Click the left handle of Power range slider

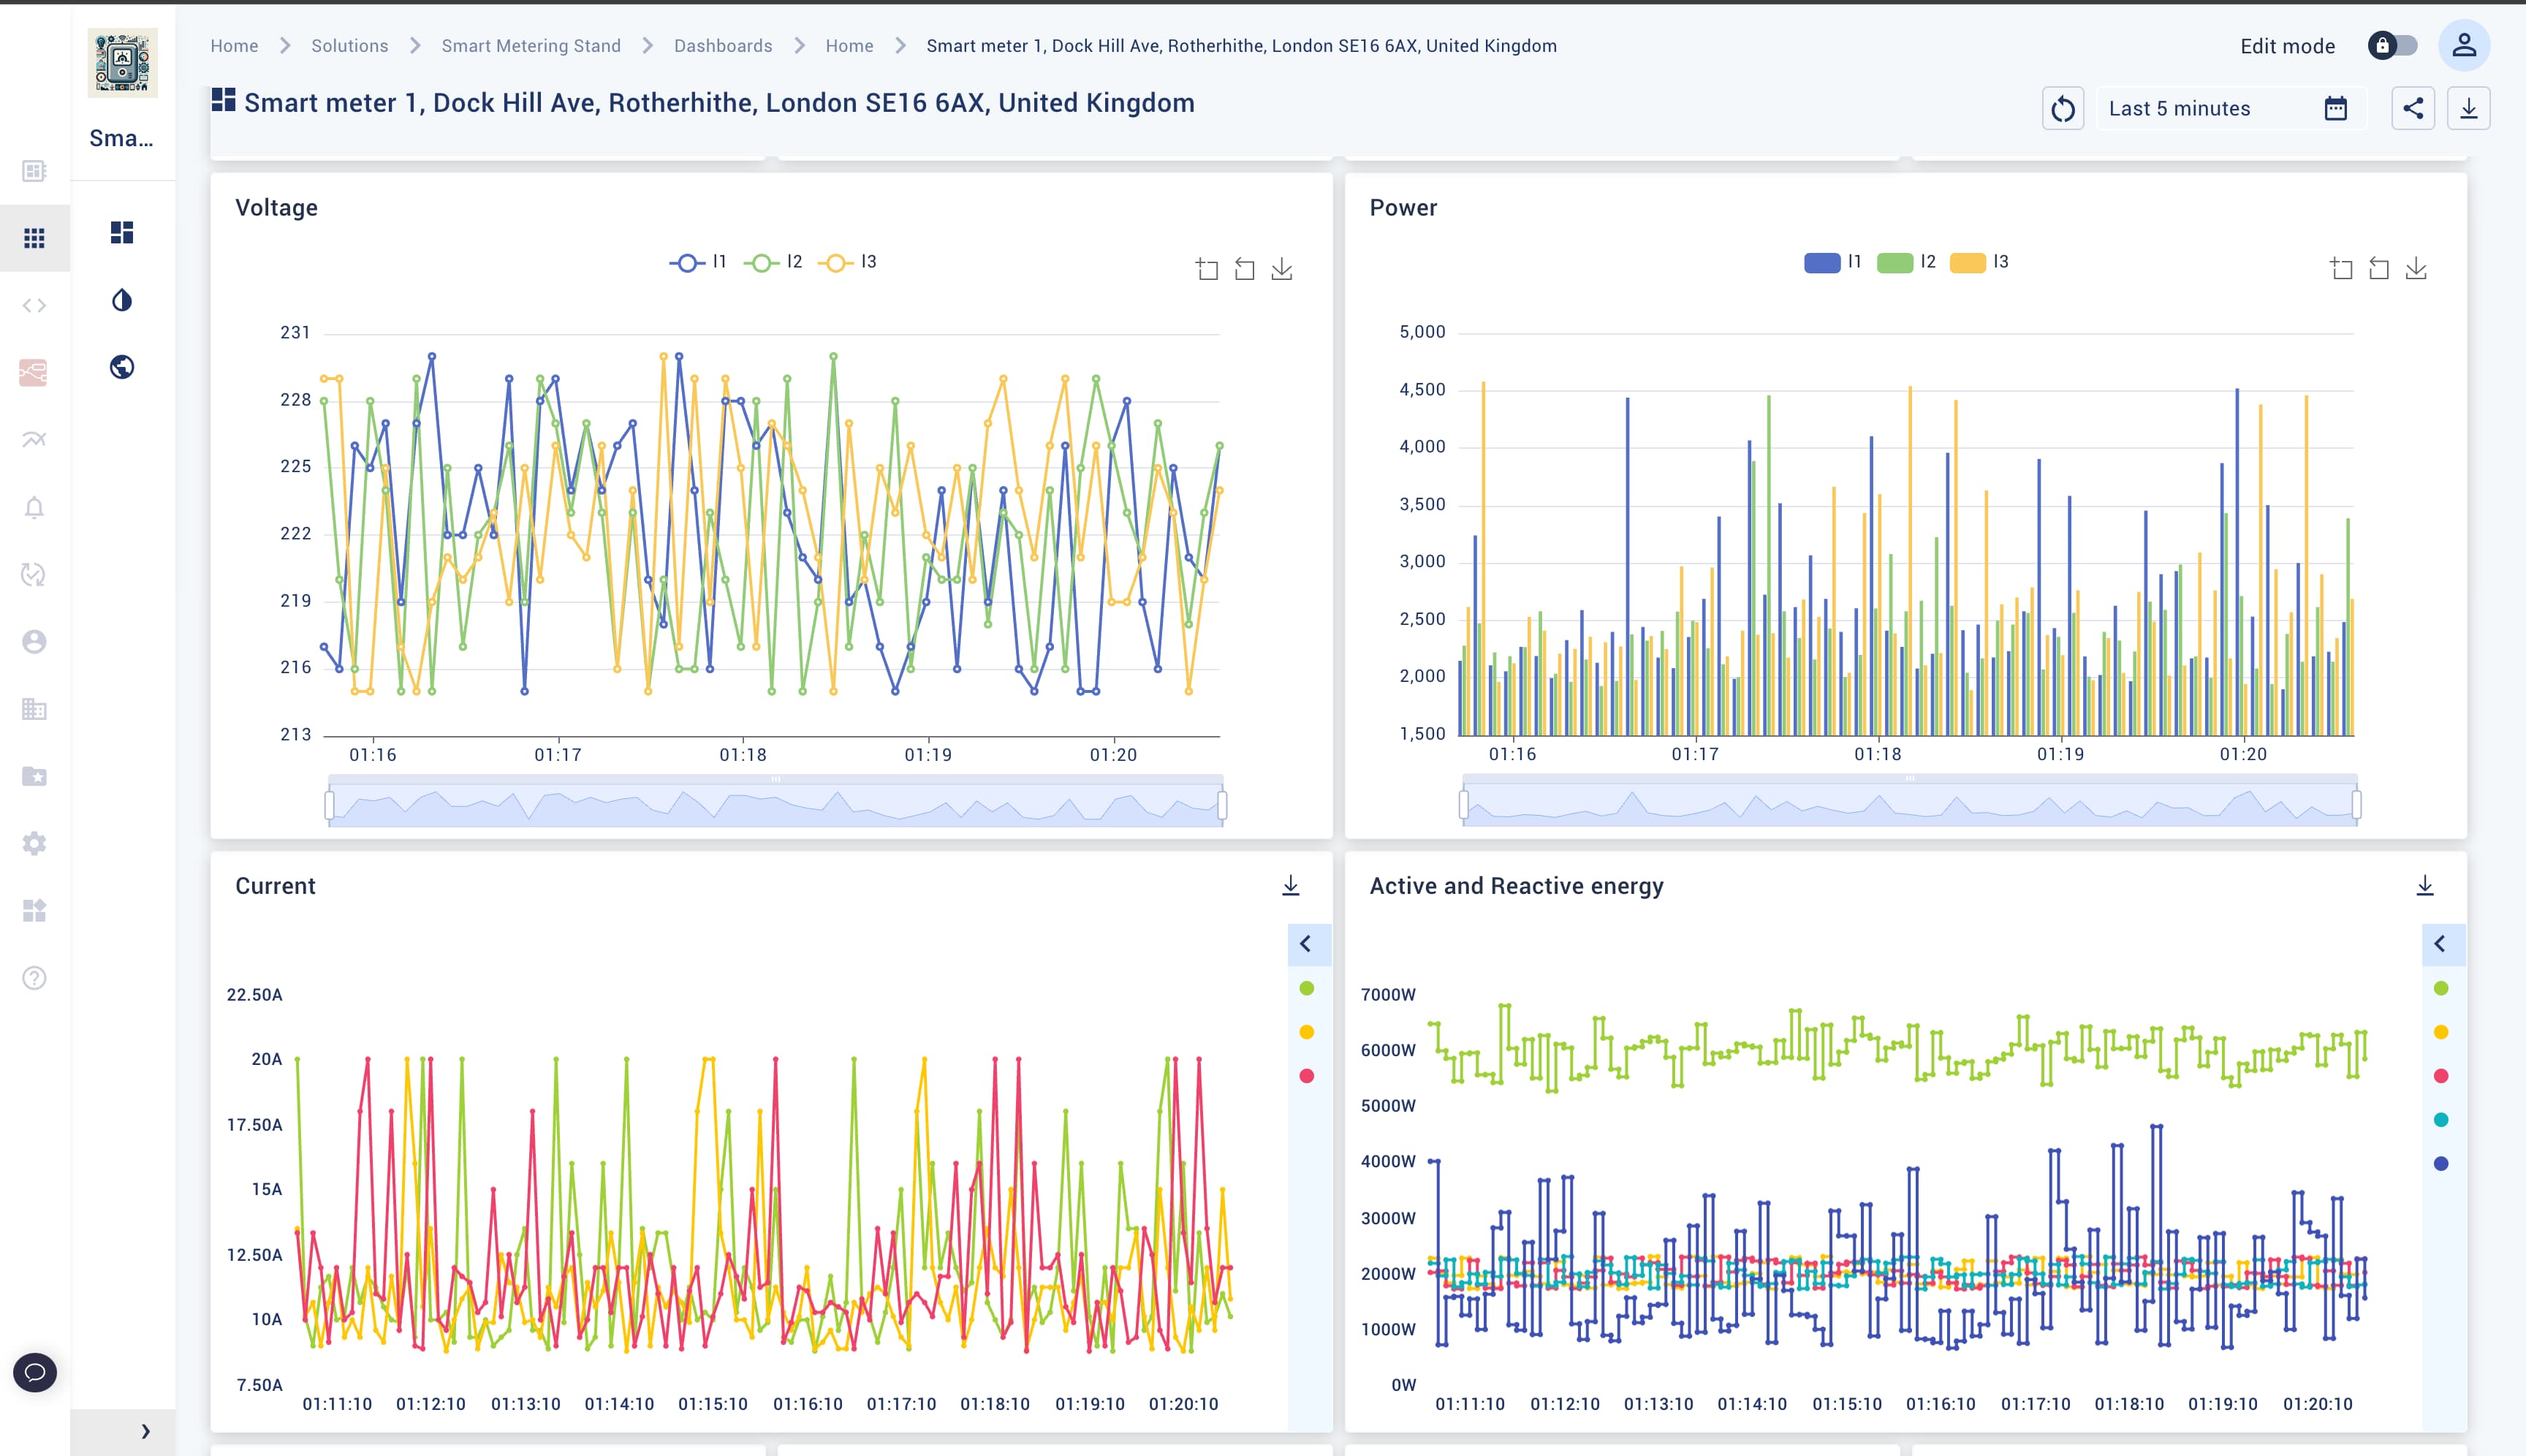coord(1464,805)
